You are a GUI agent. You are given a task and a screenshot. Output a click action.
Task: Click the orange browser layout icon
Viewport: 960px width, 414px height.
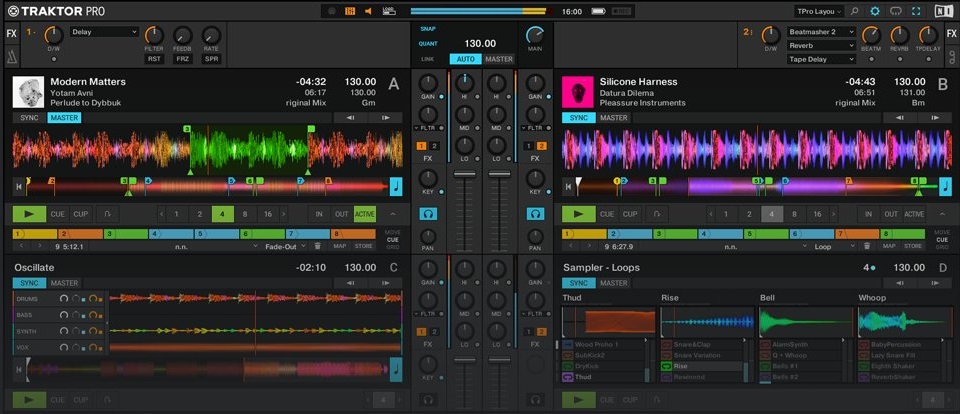pos(350,11)
